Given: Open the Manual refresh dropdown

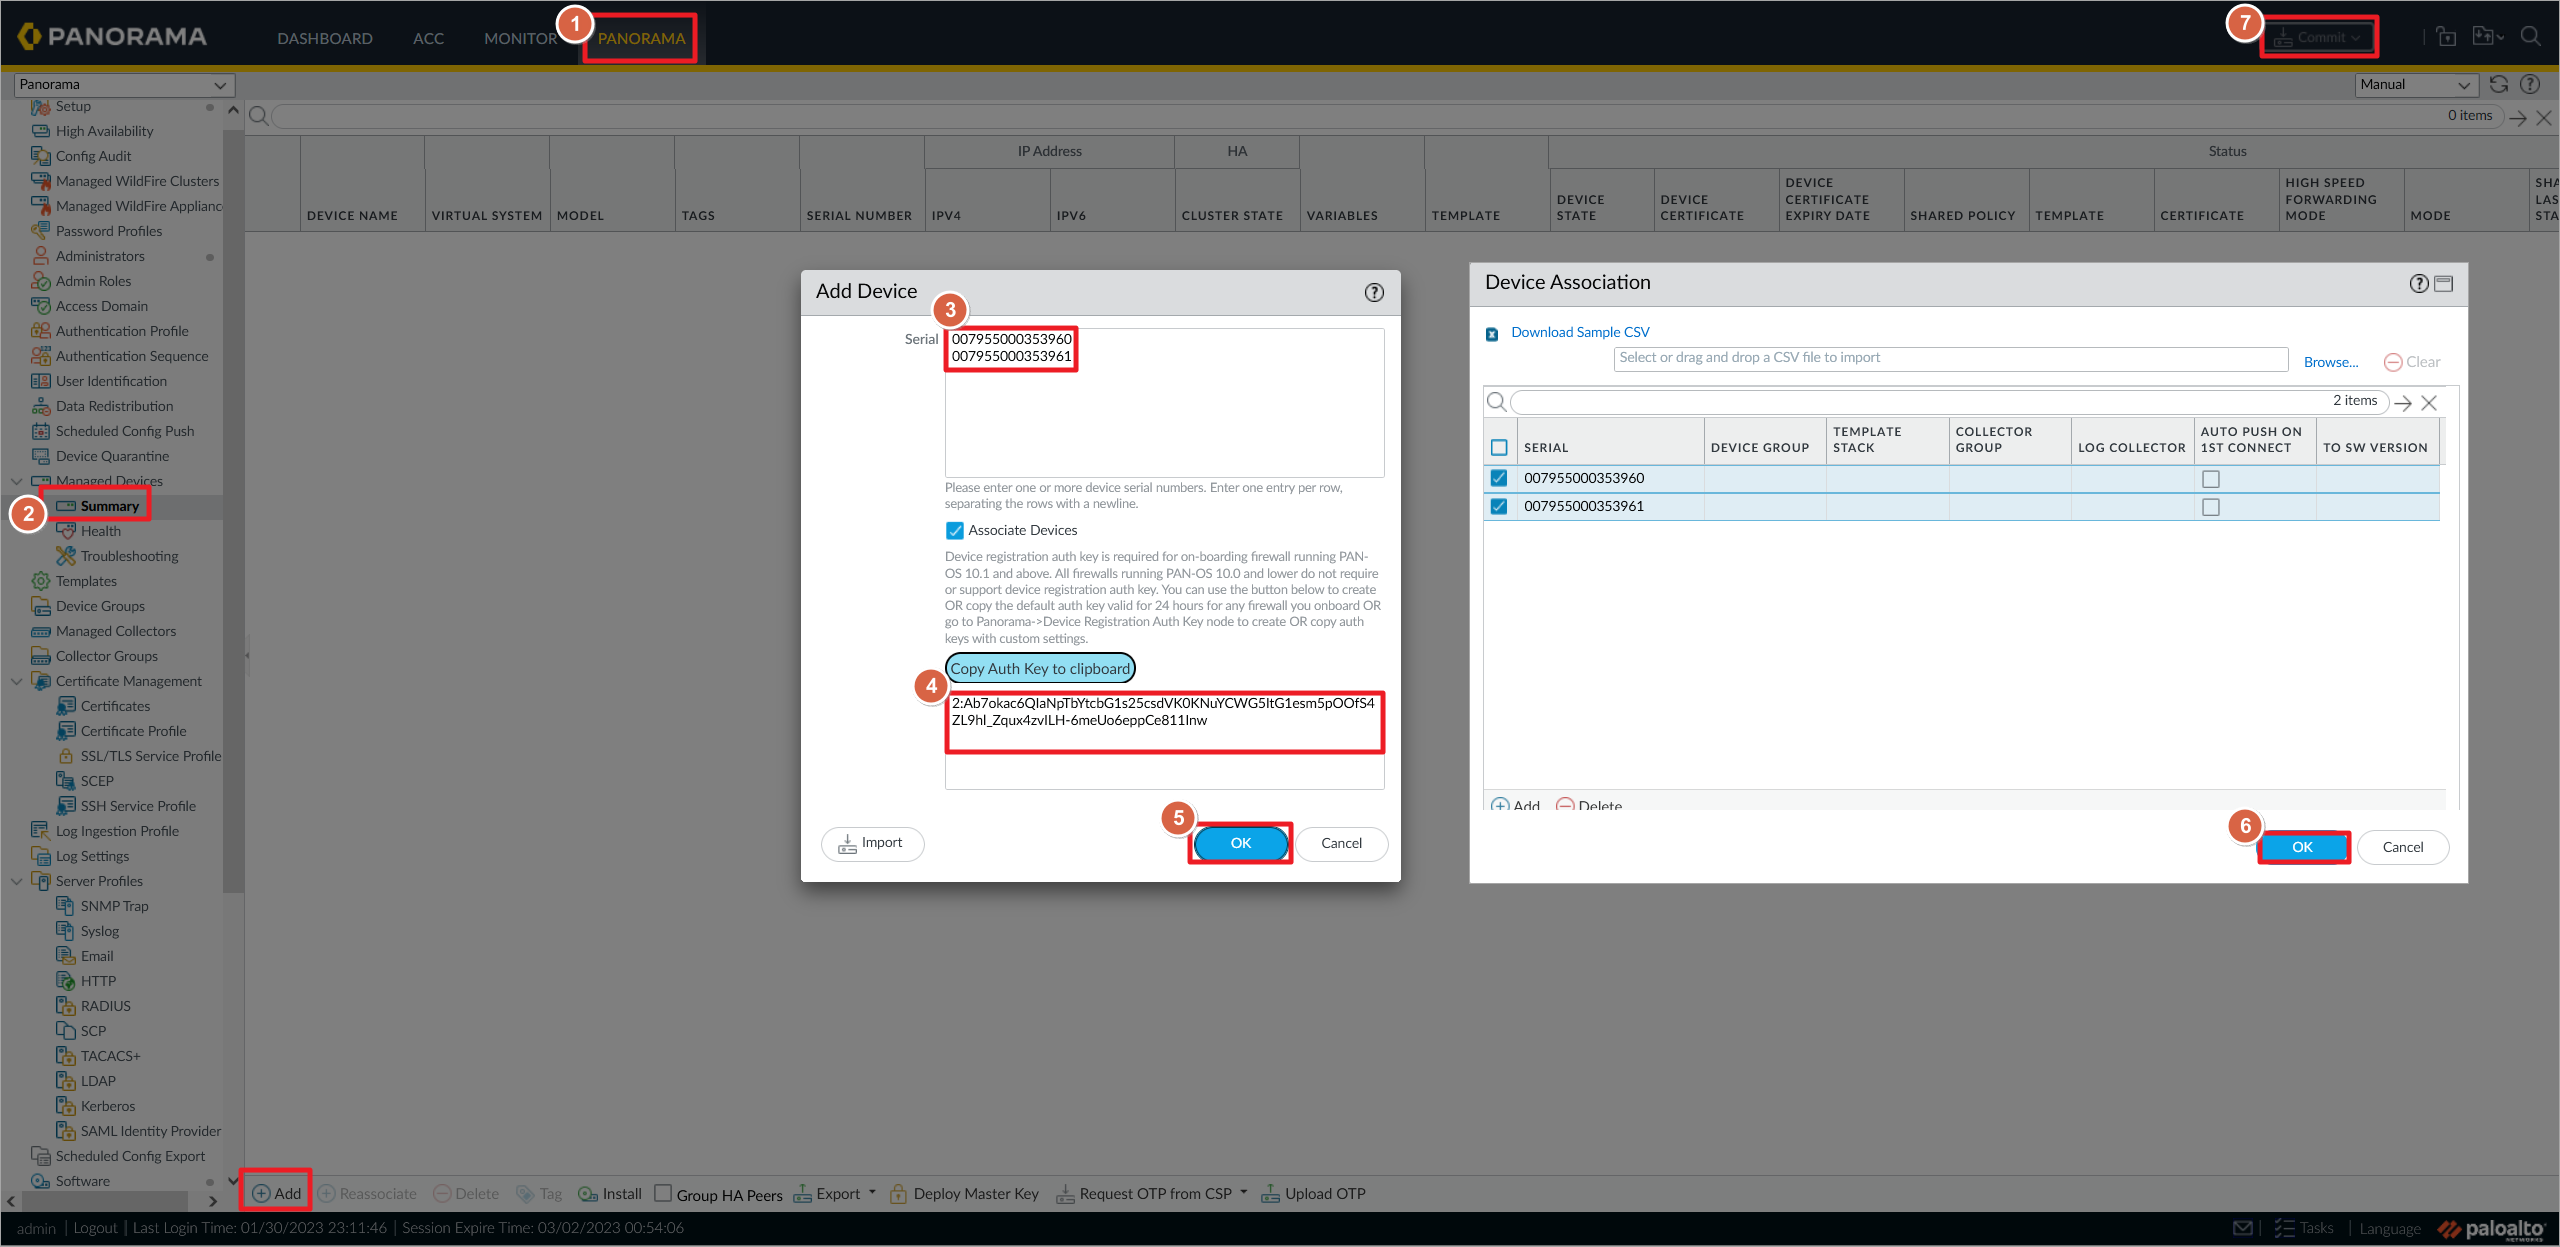Looking at the screenshot, I should coord(2417,85).
